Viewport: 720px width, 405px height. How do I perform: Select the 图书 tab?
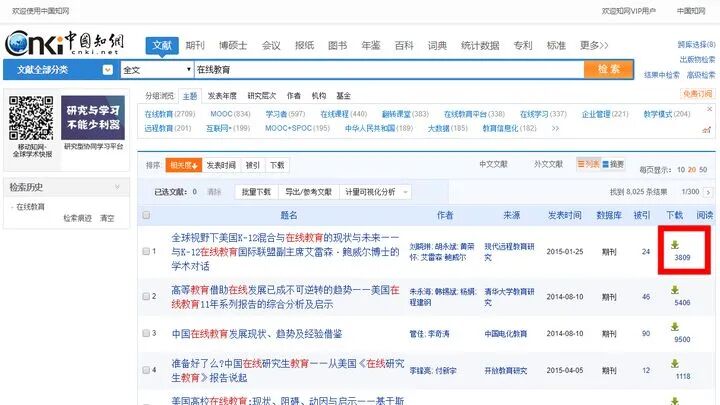pos(338,45)
